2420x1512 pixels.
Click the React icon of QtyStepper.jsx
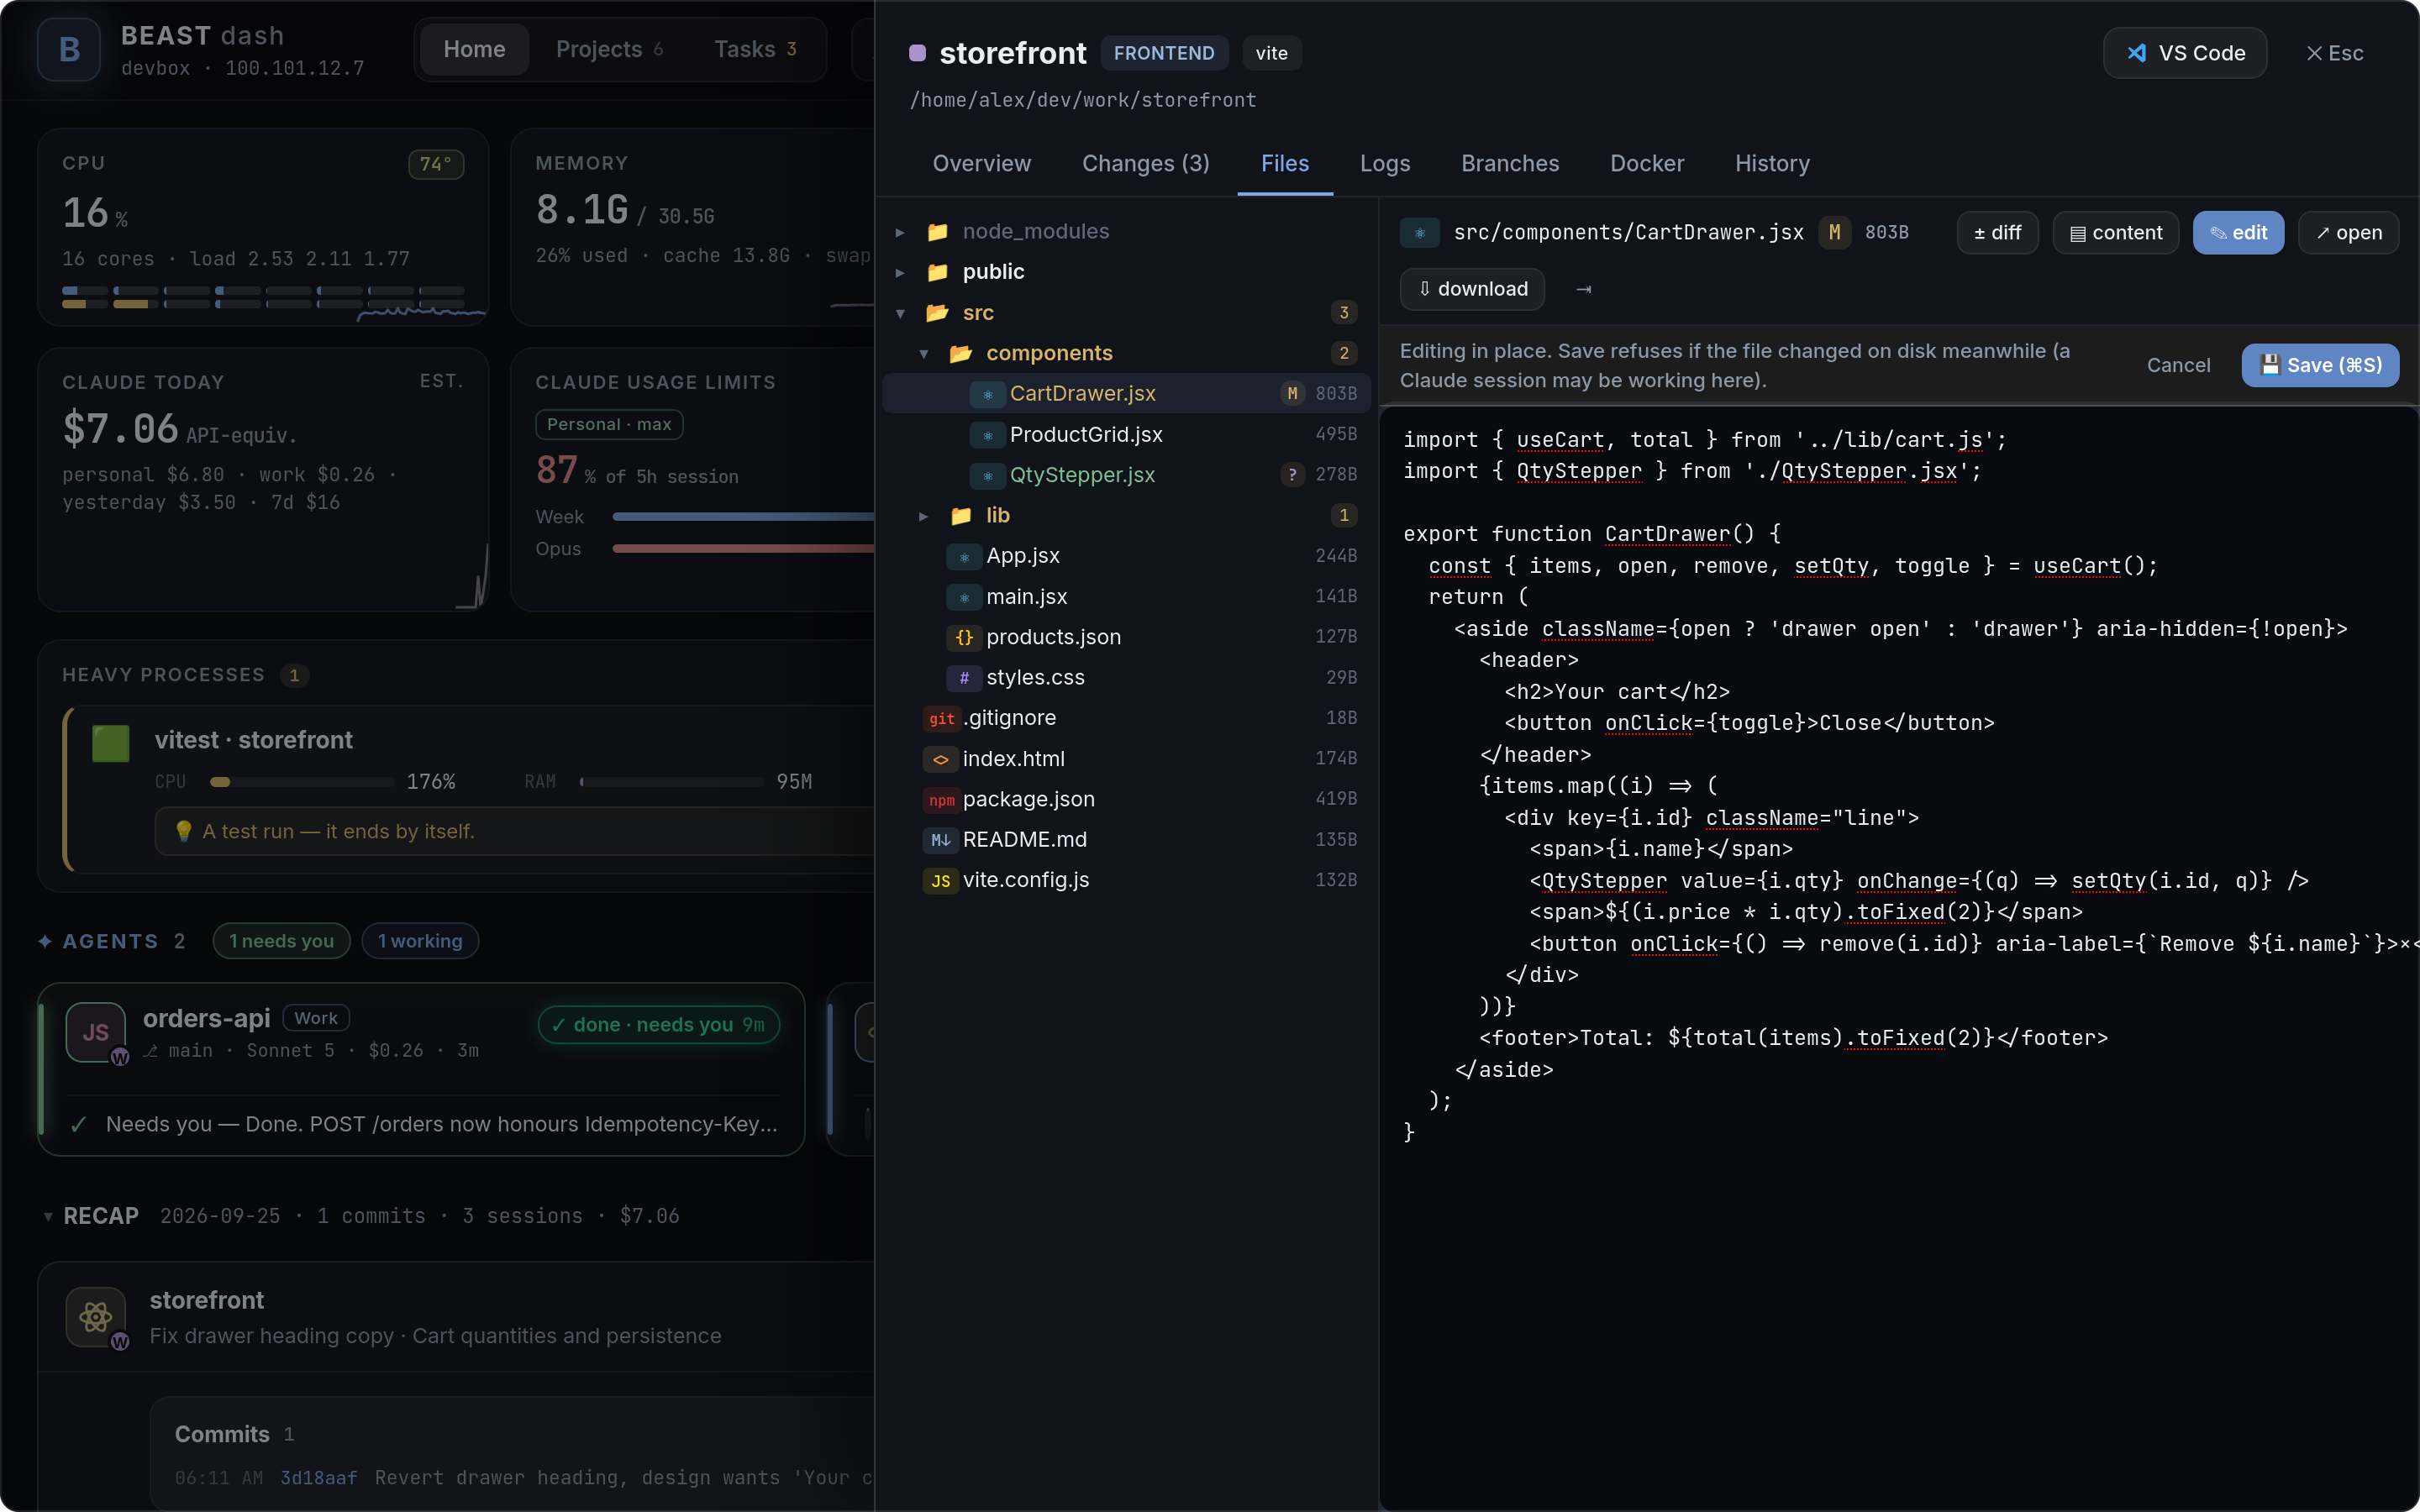coord(987,475)
